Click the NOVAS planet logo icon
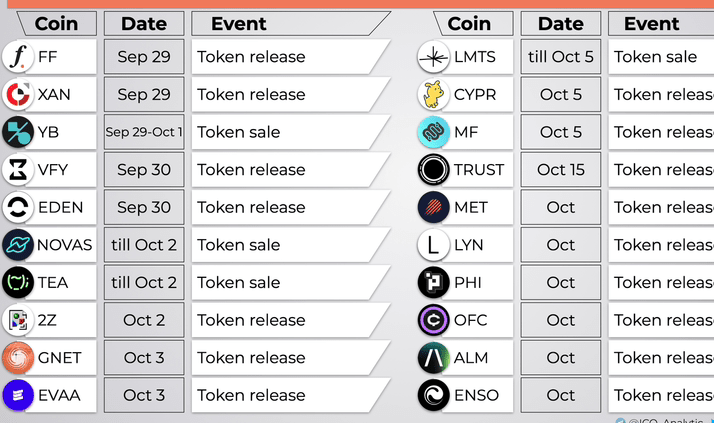Image resolution: width=714 pixels, height=423 pixels. [x=18, y=245]
